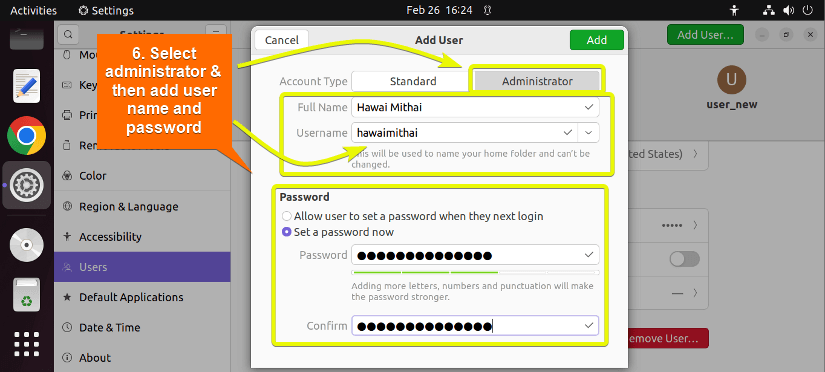Image resolution: width=825 pixels, height=372 pixels.
Task: Click the Region & Language globe icon
Action: point(67,206)
